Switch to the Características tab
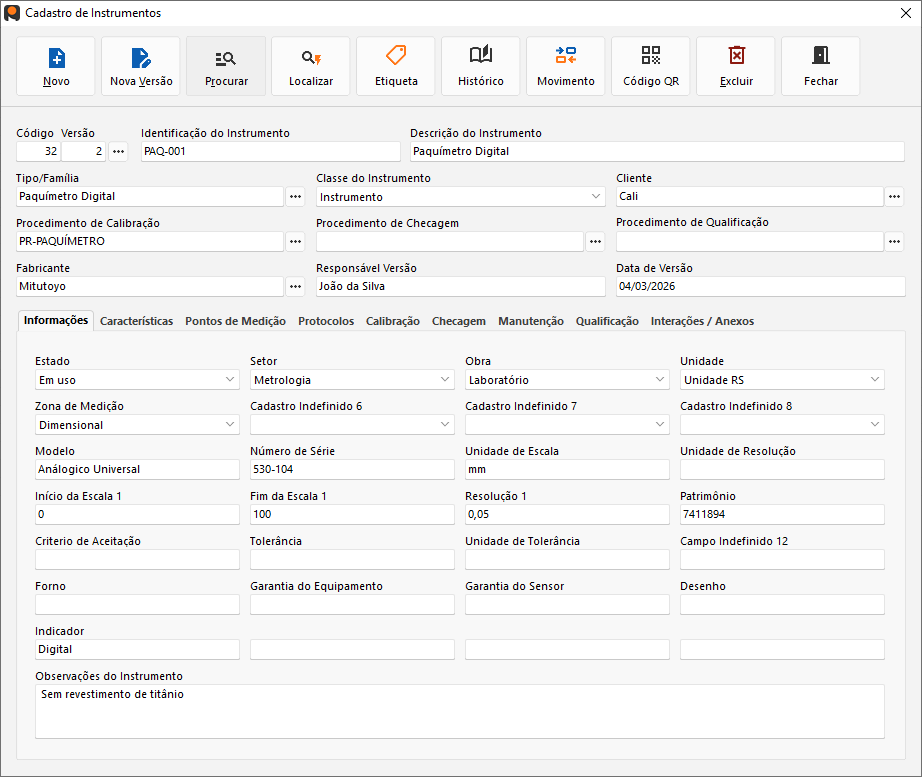Viewport: 922px width, 777px height. point(136,321)
